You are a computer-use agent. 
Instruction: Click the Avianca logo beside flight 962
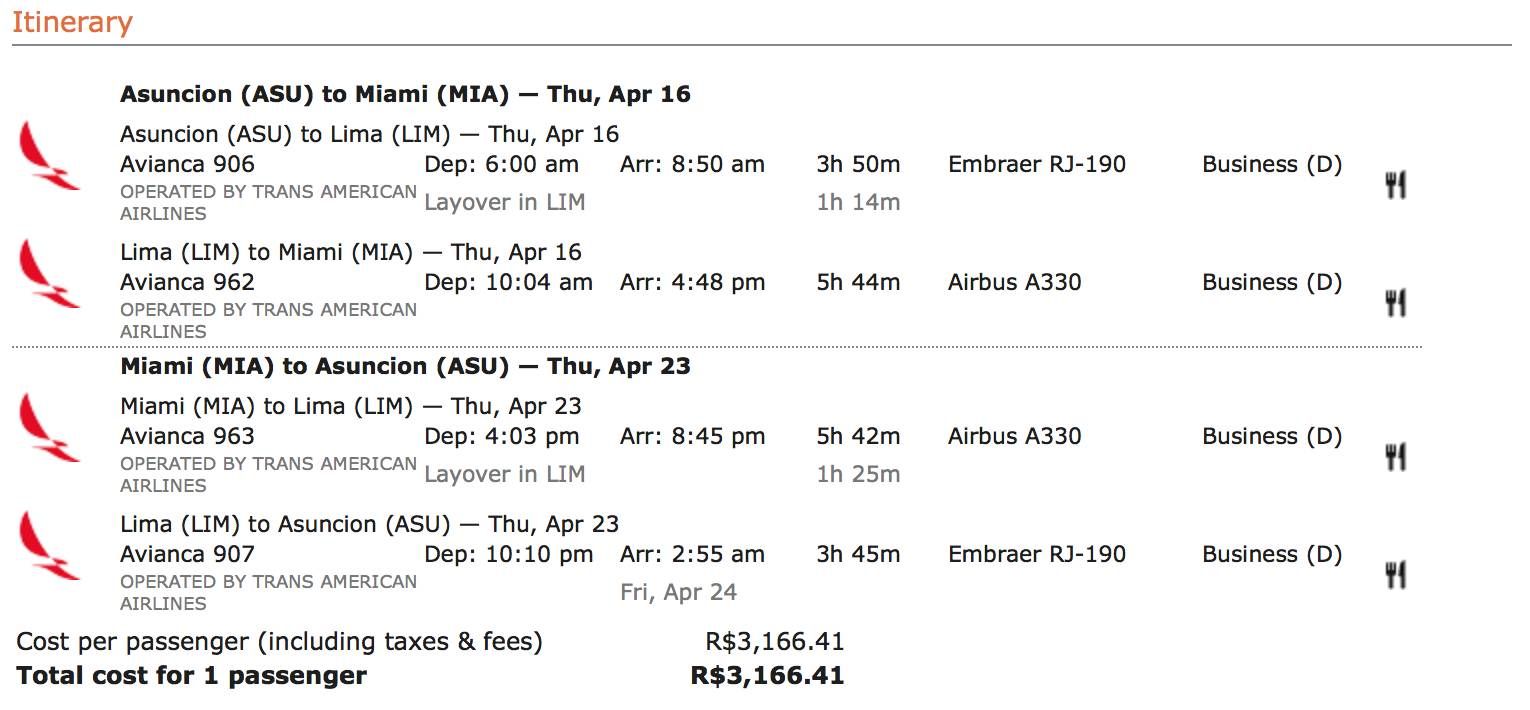50,274
